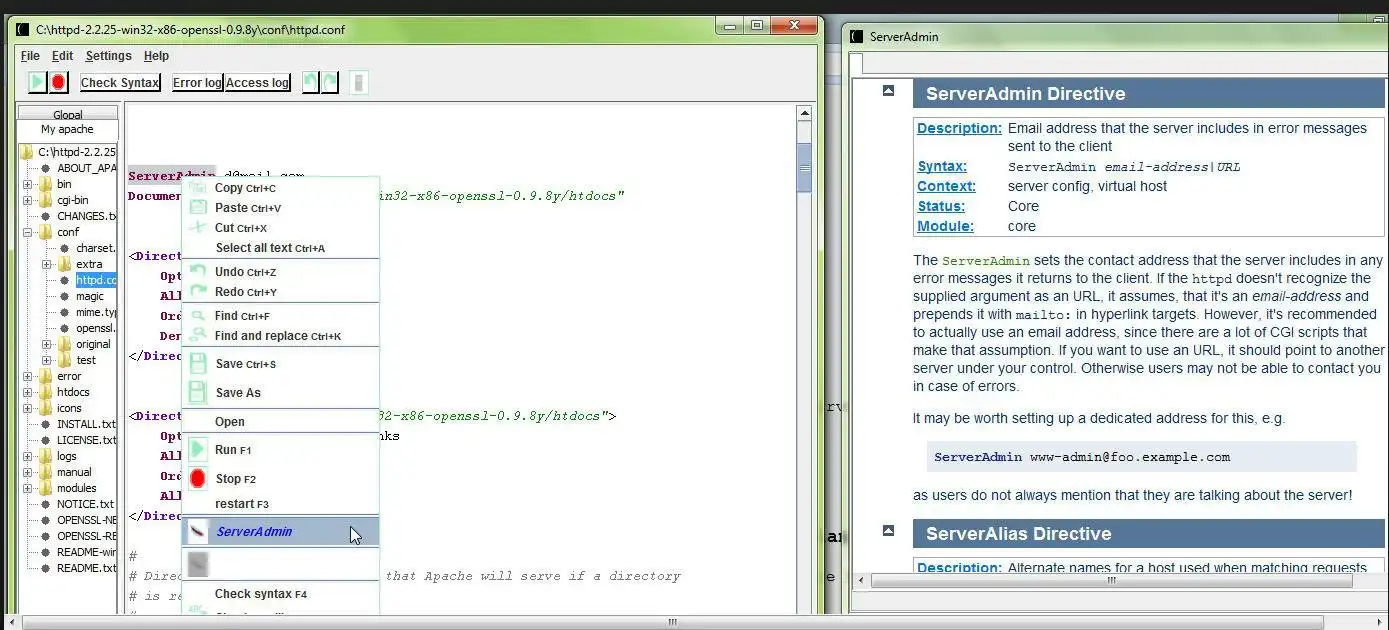The height and width of the screenshot is (630, 1389).
Task: Collapse the conf folder node
Action: [x=28, y=232]
